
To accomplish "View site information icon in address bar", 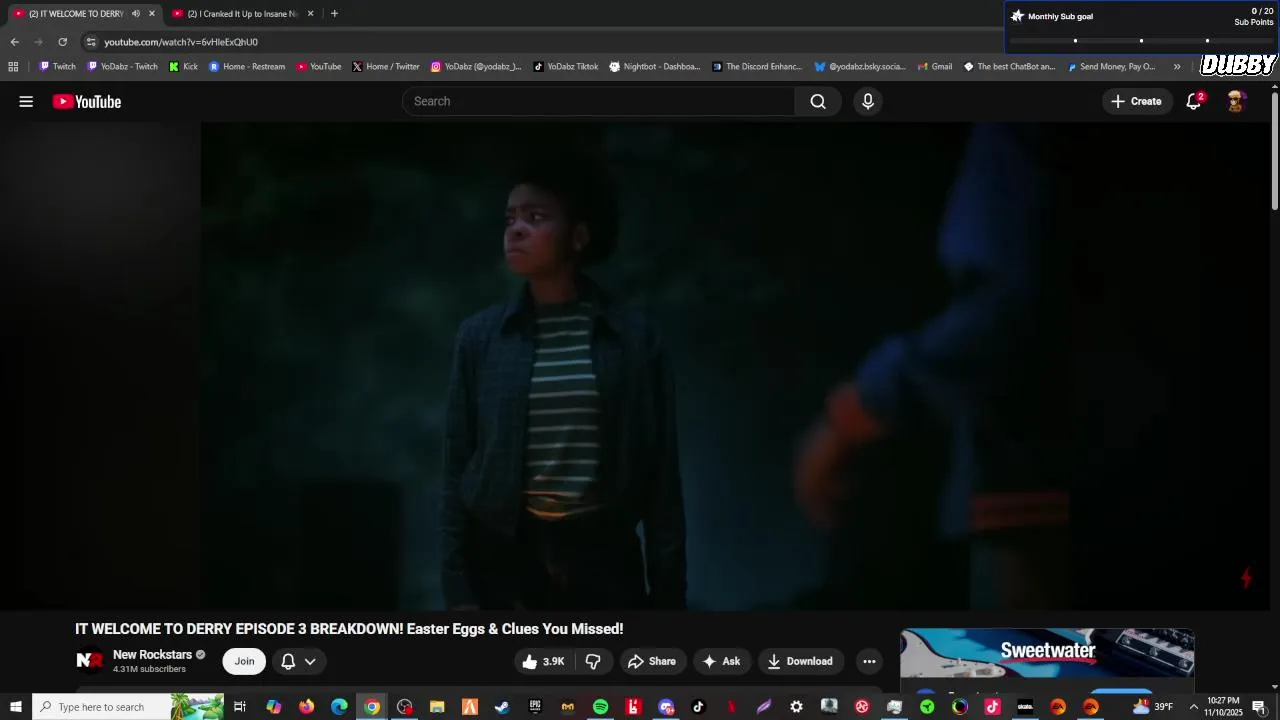I will coord(91,42).
